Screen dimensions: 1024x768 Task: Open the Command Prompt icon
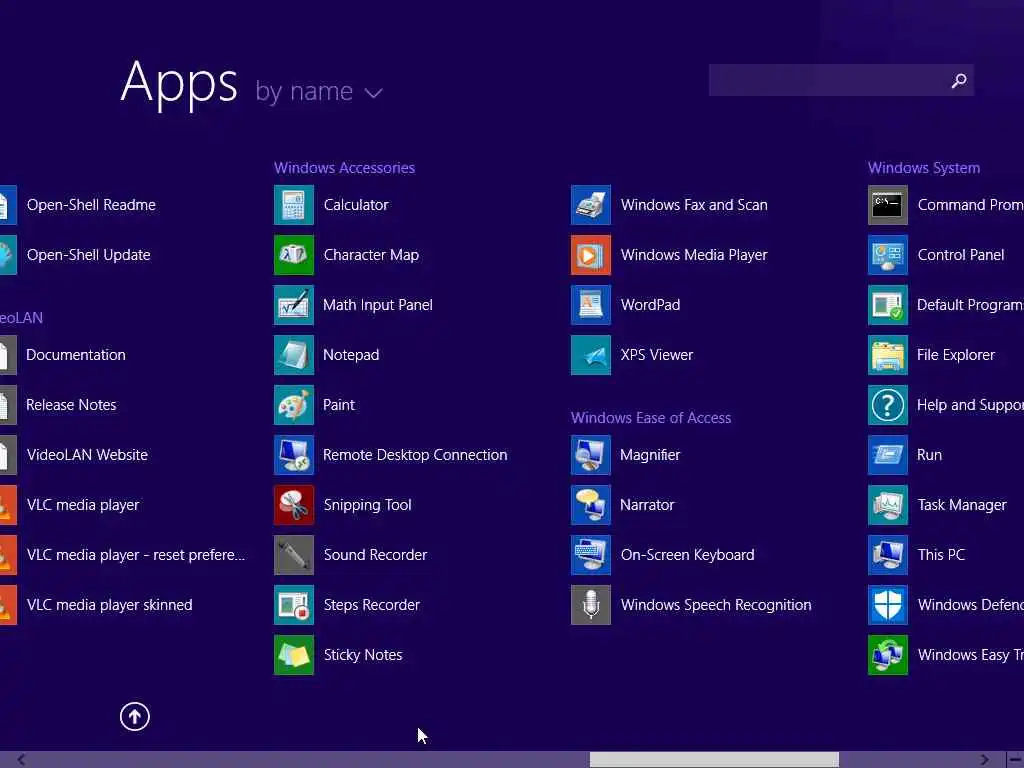click(x=888, y=205)
